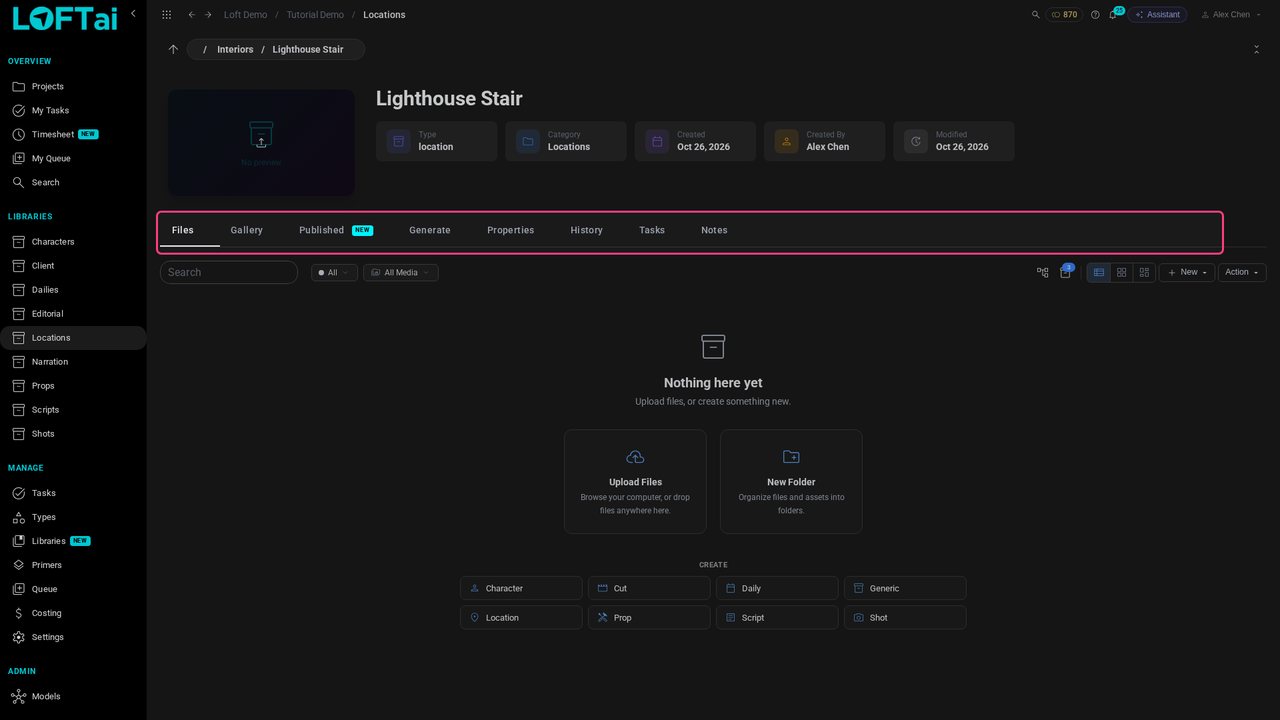1280x720 pixels.
Task: Switch to masonry tile view layout
Action: tap(1145, 272)
